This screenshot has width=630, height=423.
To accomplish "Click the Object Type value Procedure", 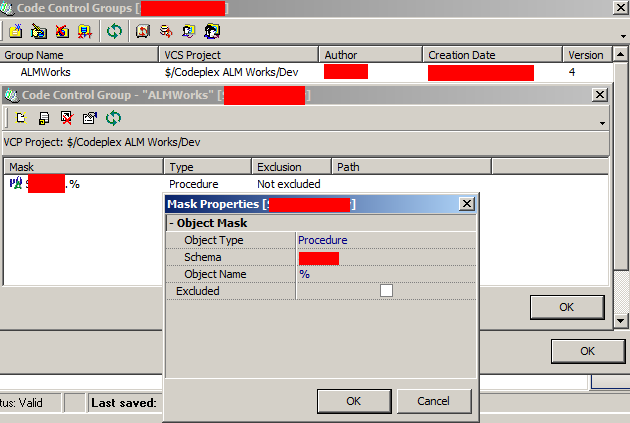I will point(323,240).
